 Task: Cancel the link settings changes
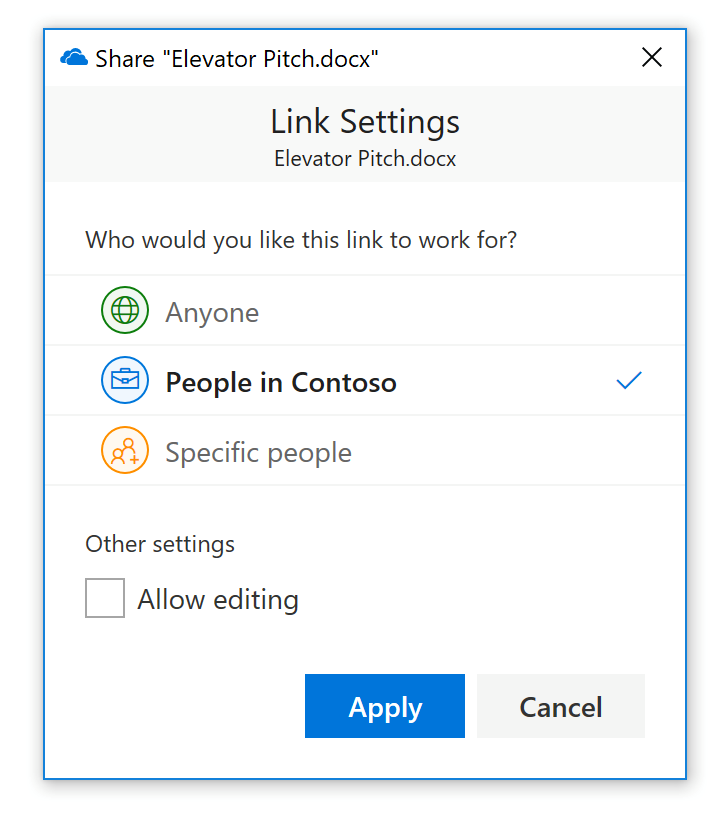(560, 707)
